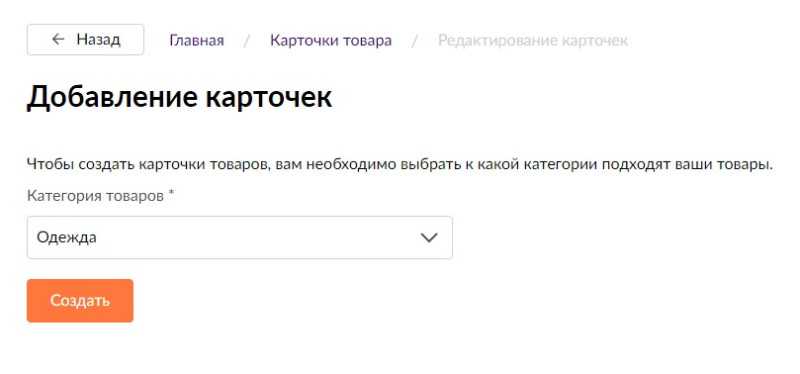This screenshot has width=800, height=374.
Task: Open the Главная breadcrumb link
Action: click(196, 40)
